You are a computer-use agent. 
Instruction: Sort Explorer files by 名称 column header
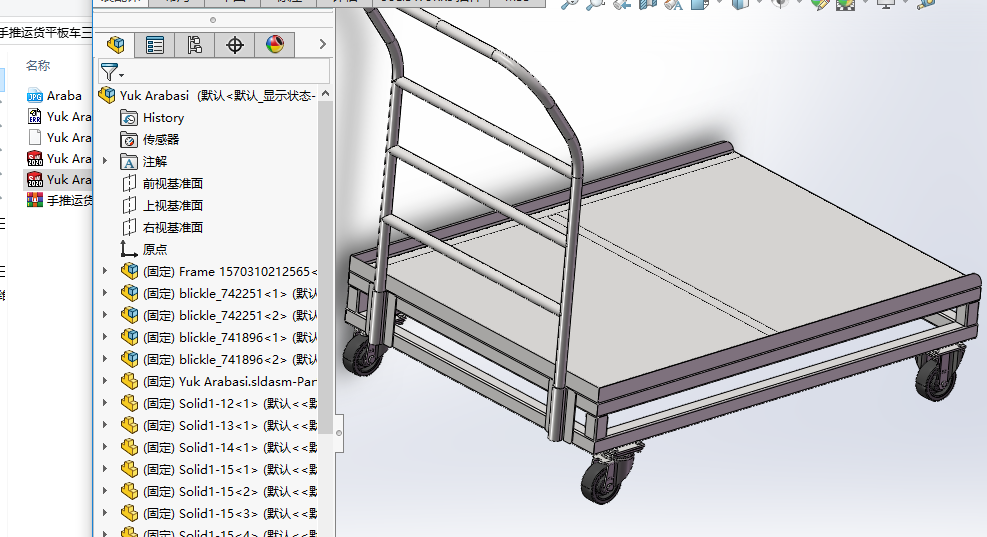[38, 65]
